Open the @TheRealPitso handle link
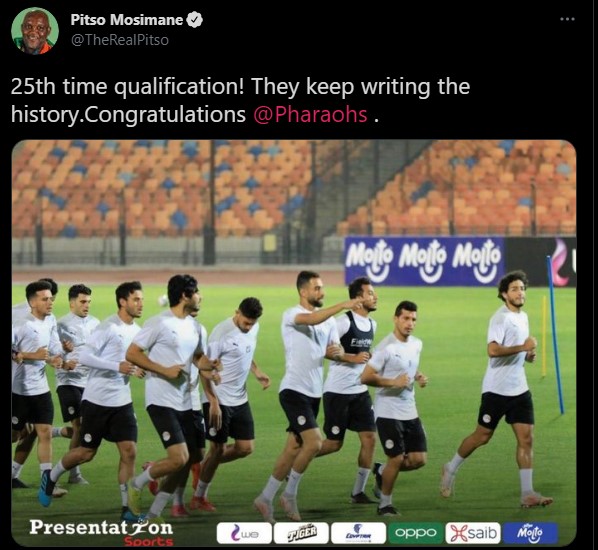The width and height of the screenshot is (598, 550). [120, 40]
